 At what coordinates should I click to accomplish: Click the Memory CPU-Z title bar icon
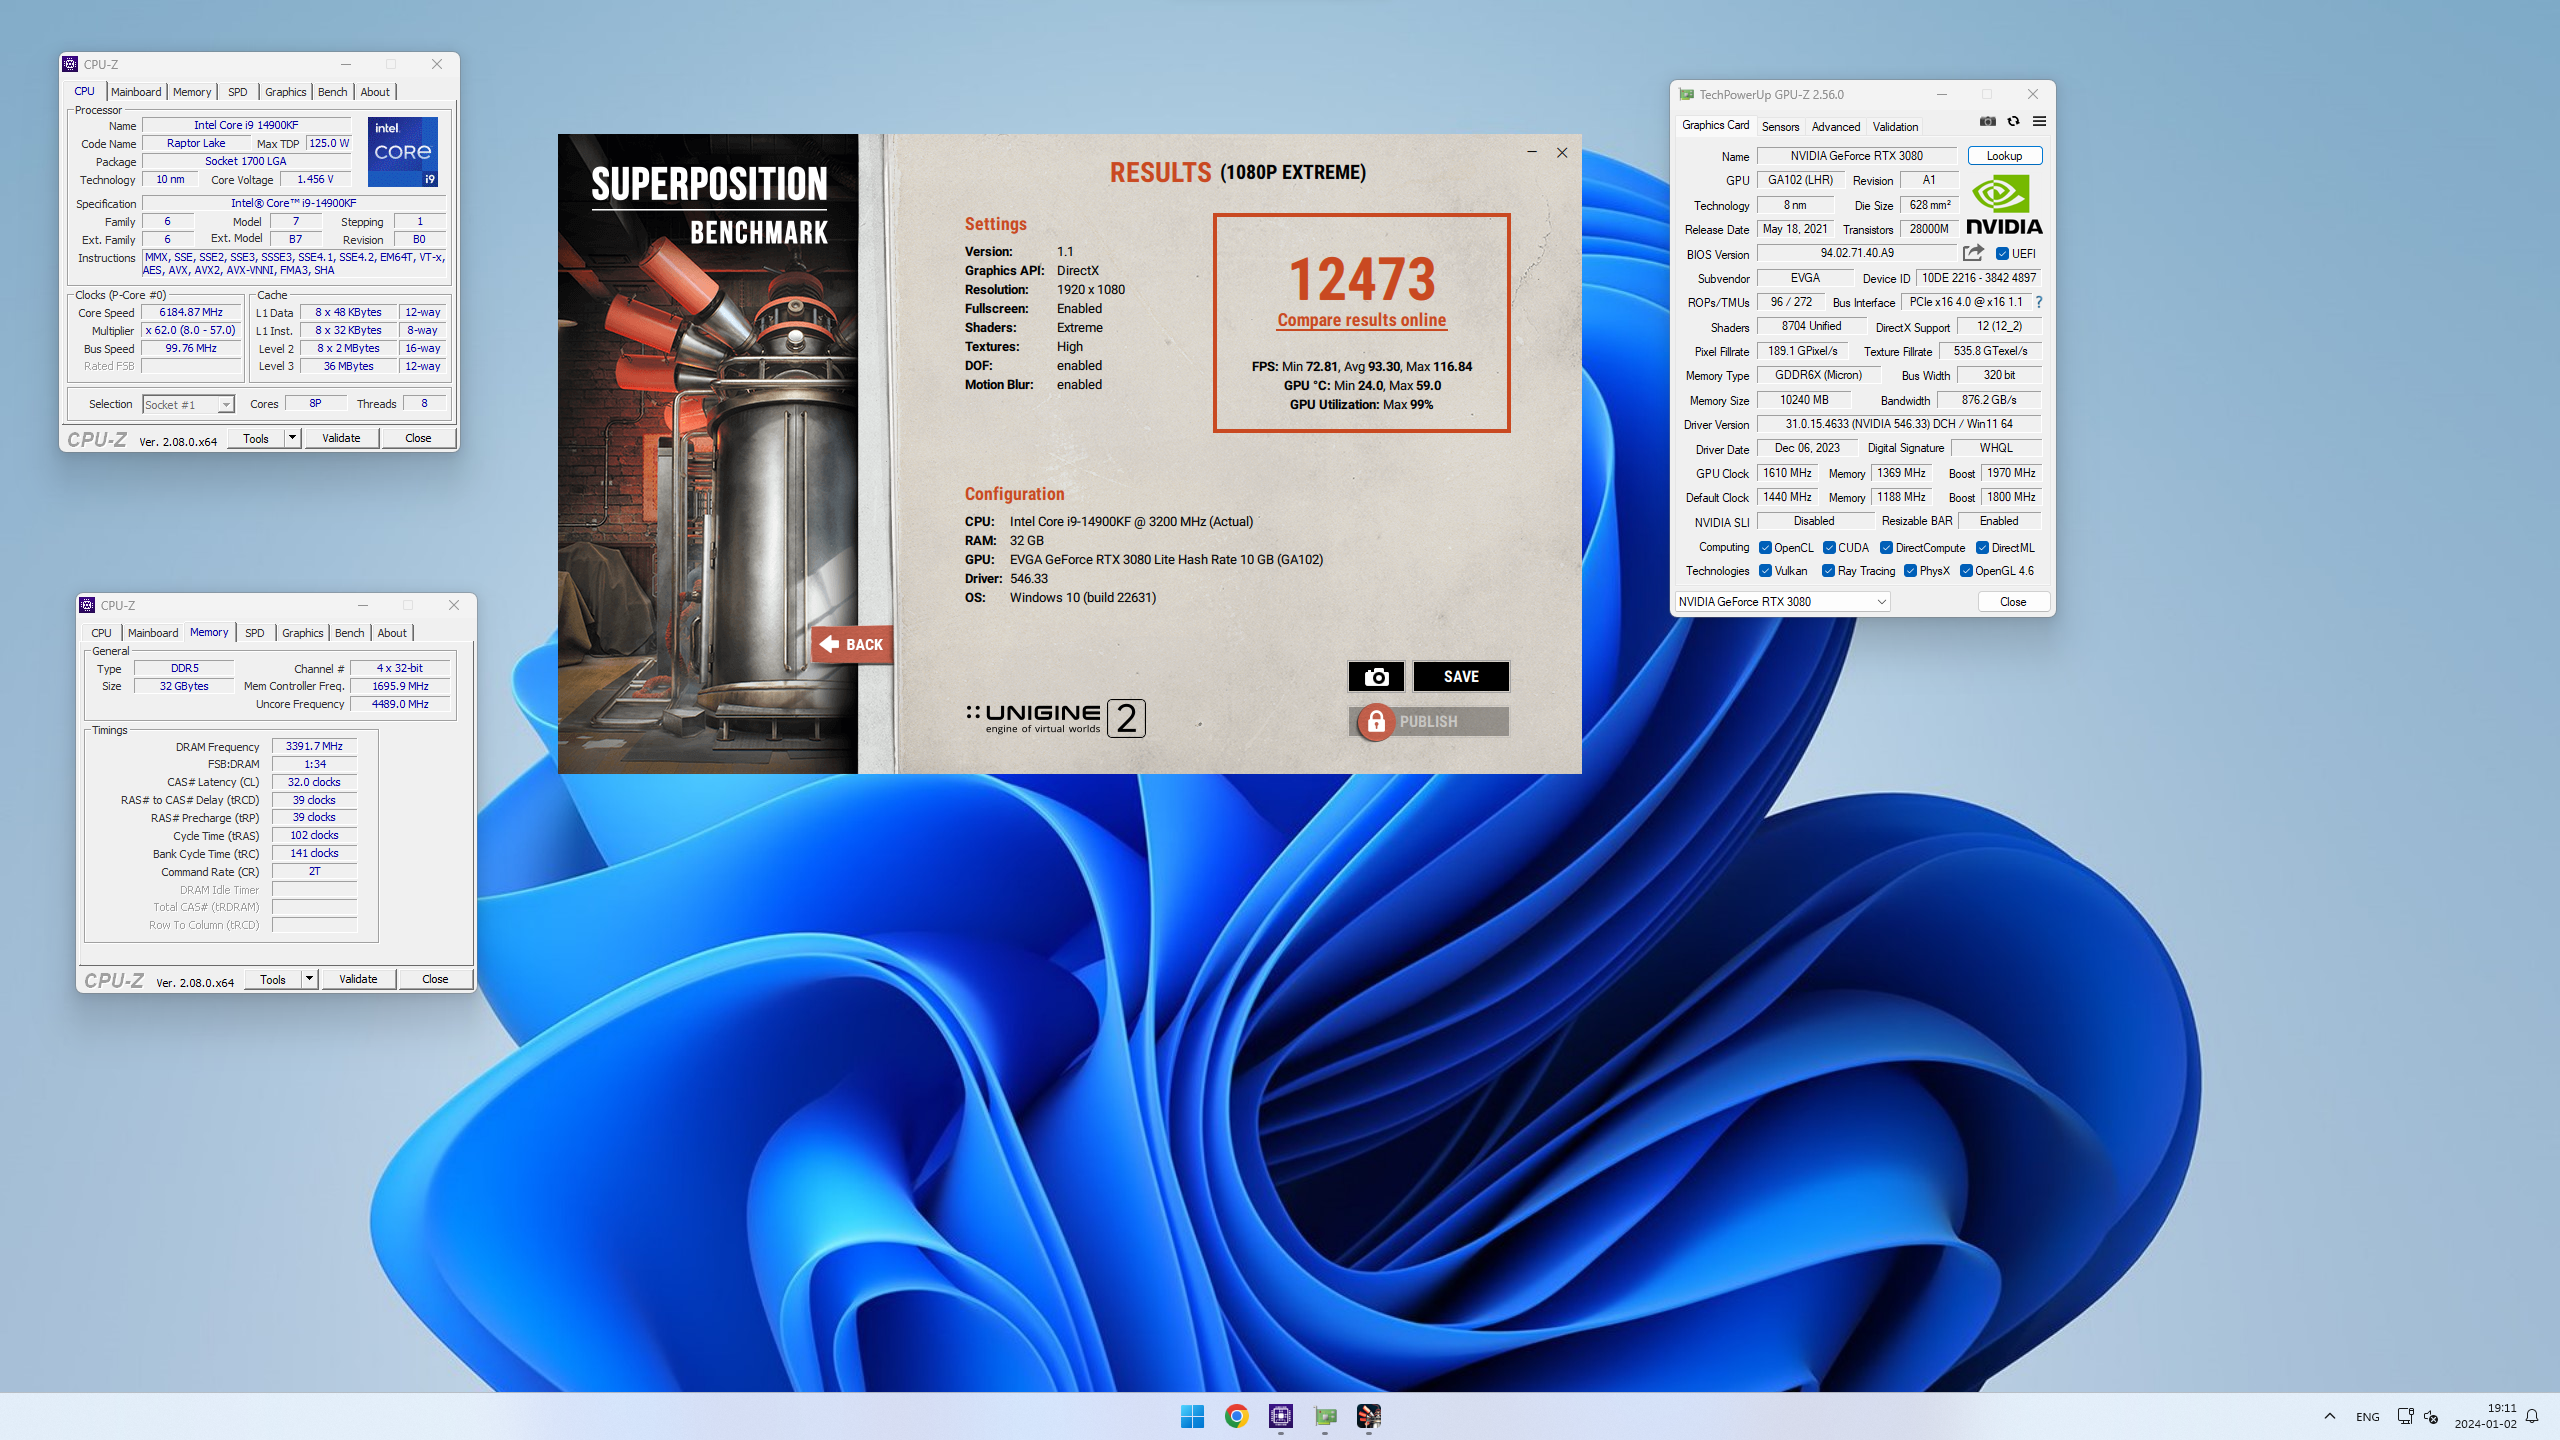pyautogui.click(x=87, y=605)
